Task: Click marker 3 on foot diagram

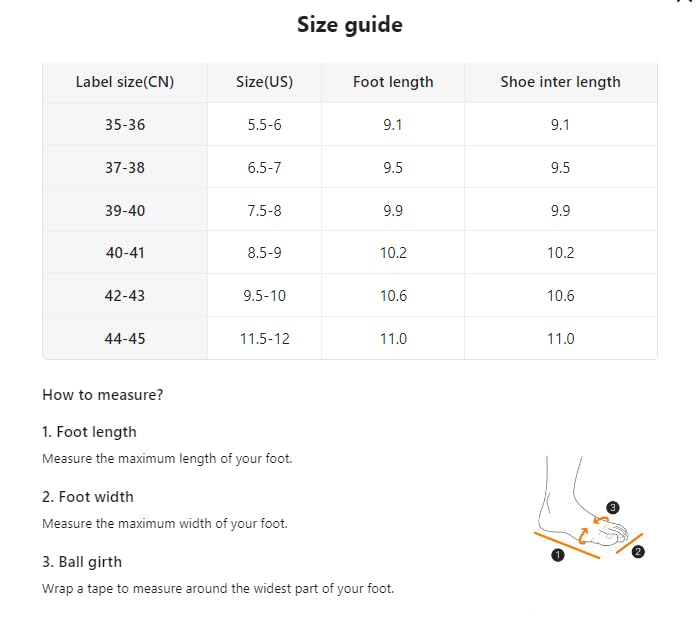Action: [613, 508]
